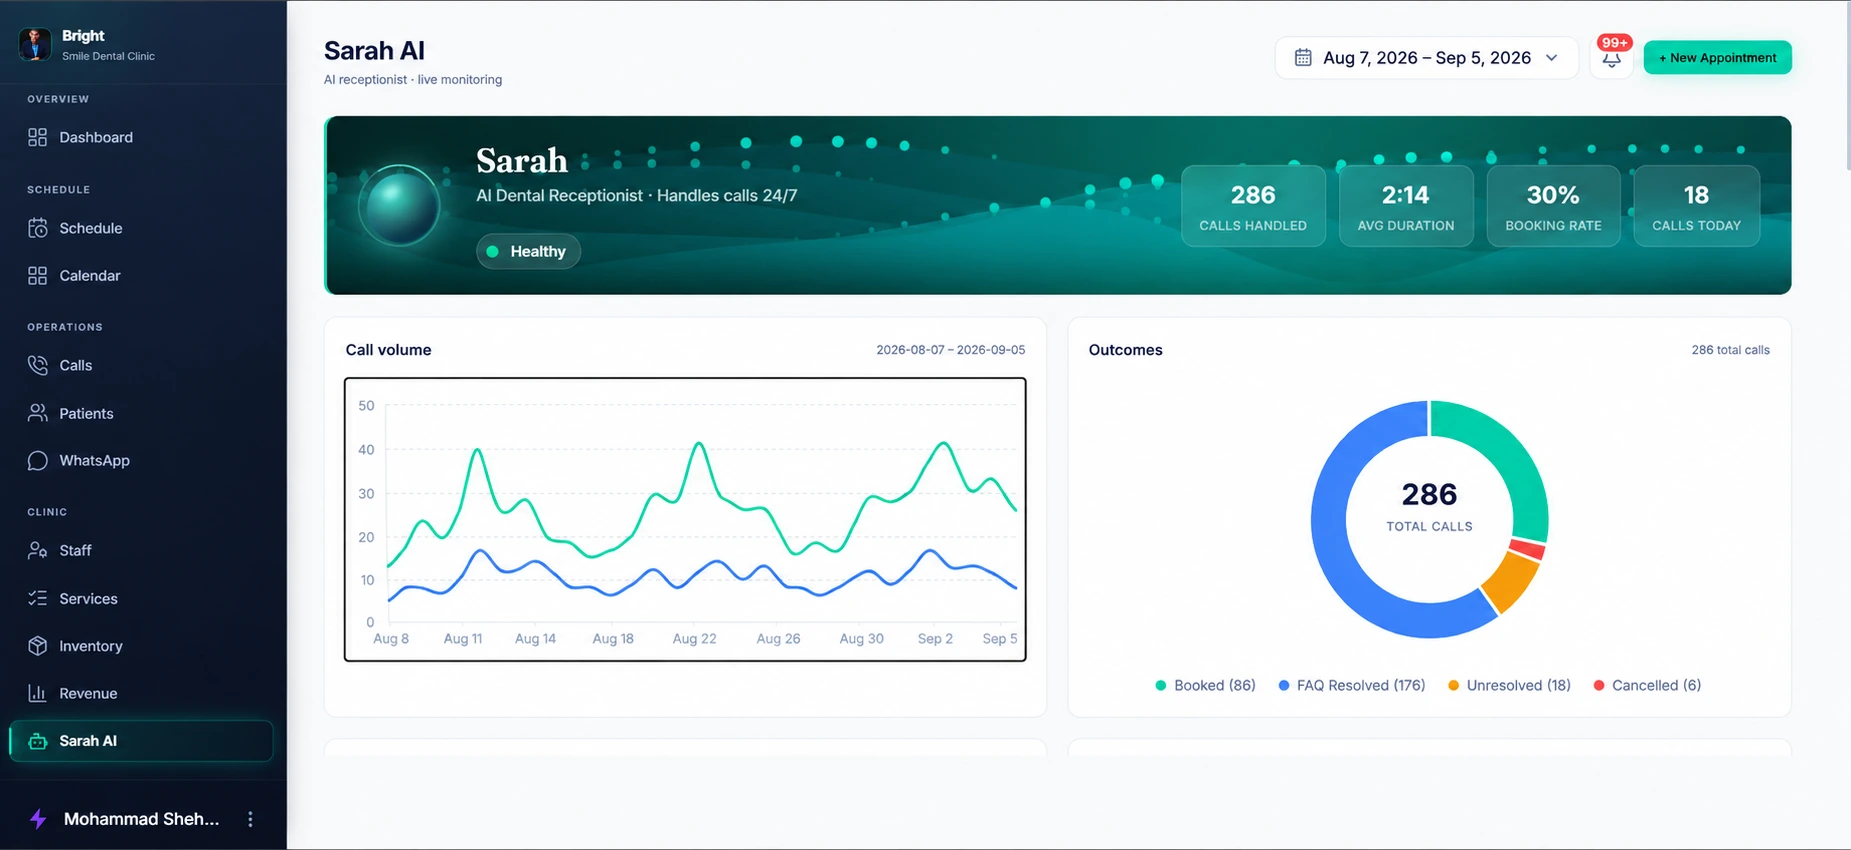Click the calendar icon in date range
Viewport: 1851px width, 850px height.
[1303, 57]
